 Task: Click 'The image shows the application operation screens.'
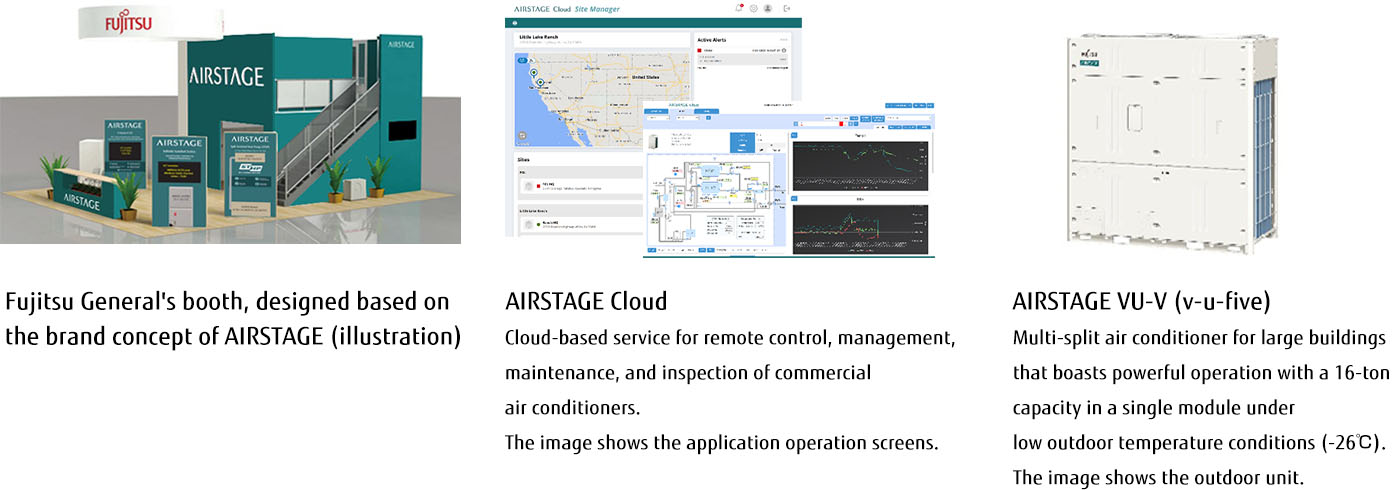coord(721,442)
